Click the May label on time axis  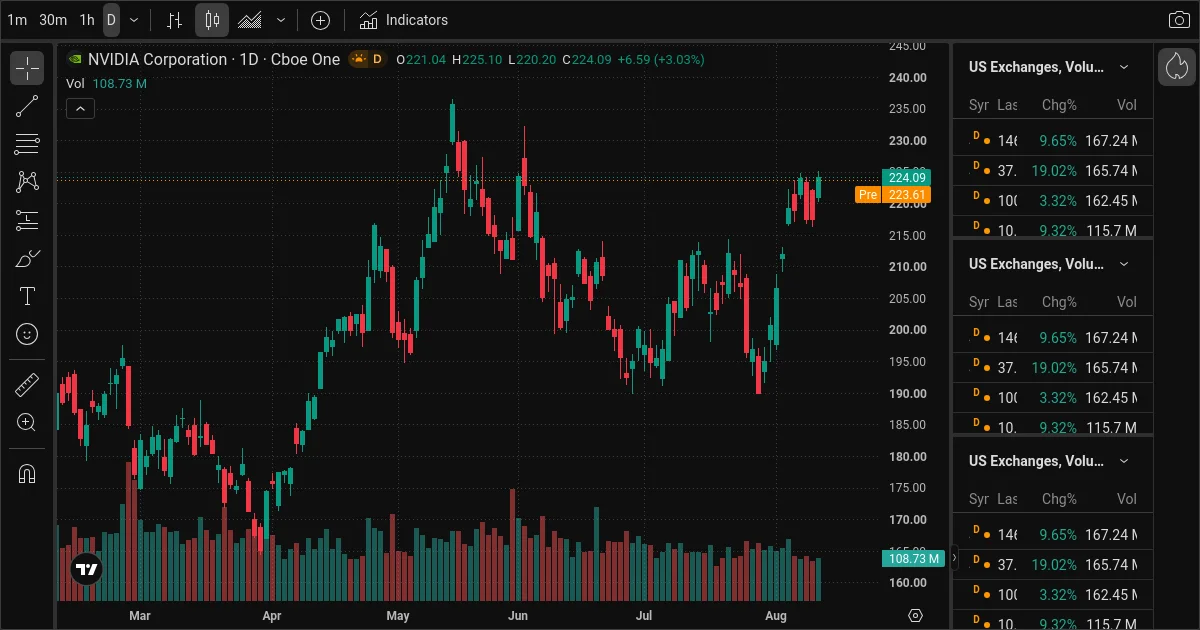point(398,616)
